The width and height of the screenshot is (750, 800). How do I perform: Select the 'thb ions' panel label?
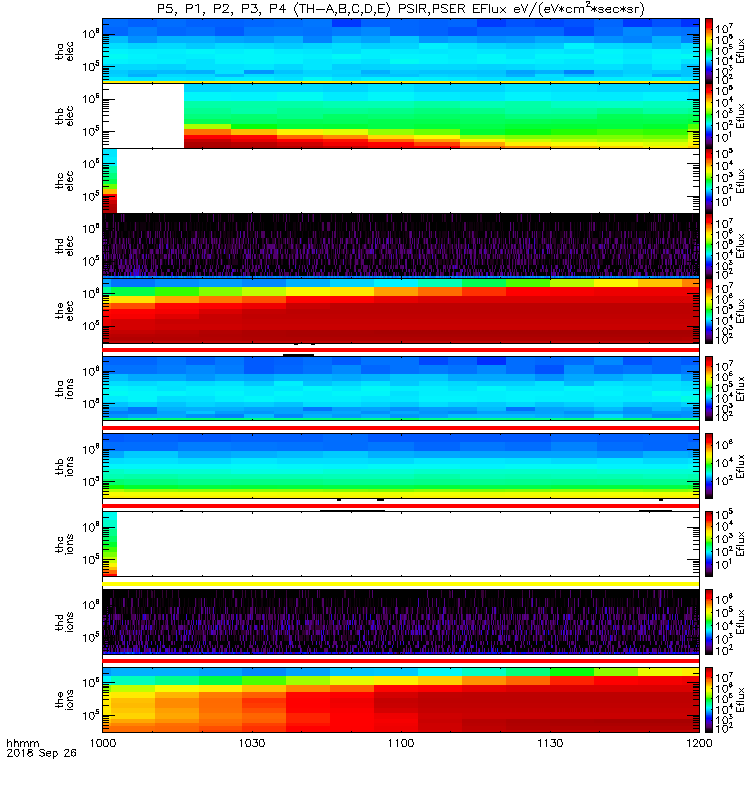(65, 466)
